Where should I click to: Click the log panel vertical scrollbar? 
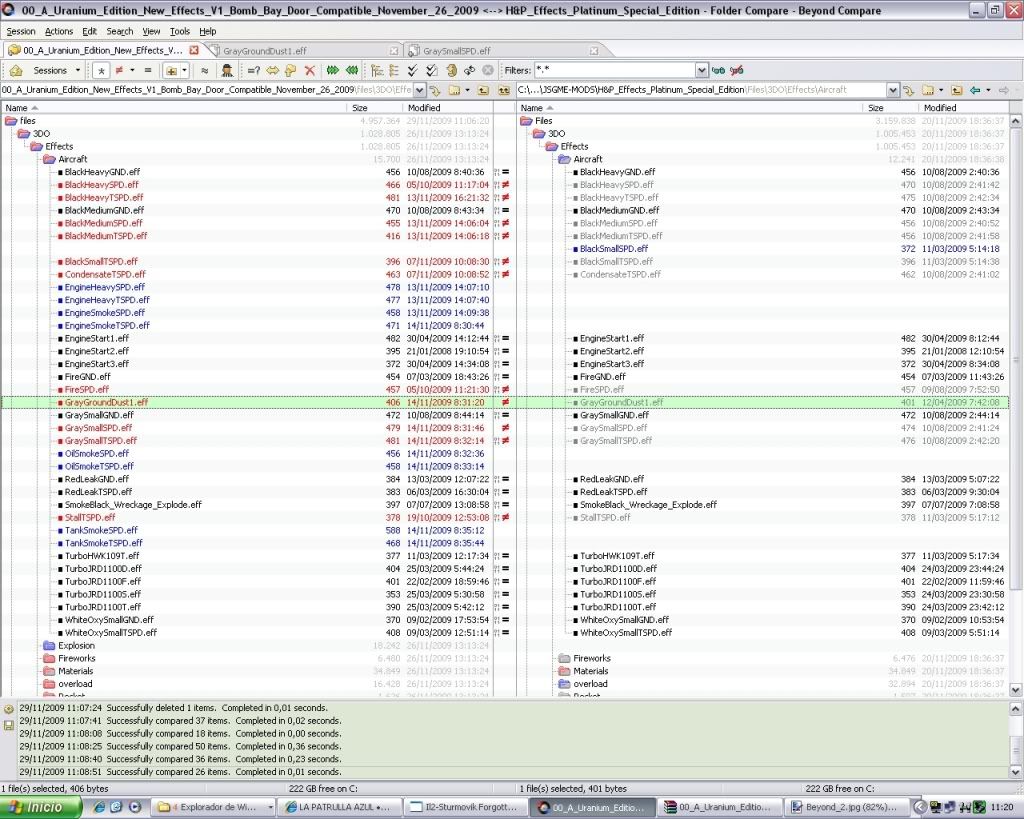(x=1016, y=740)
